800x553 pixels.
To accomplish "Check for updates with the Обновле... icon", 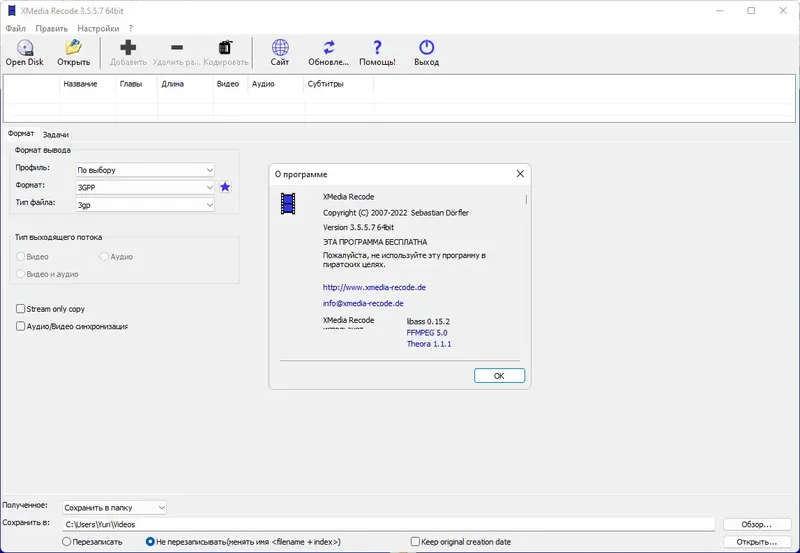I will click(329, 47).
